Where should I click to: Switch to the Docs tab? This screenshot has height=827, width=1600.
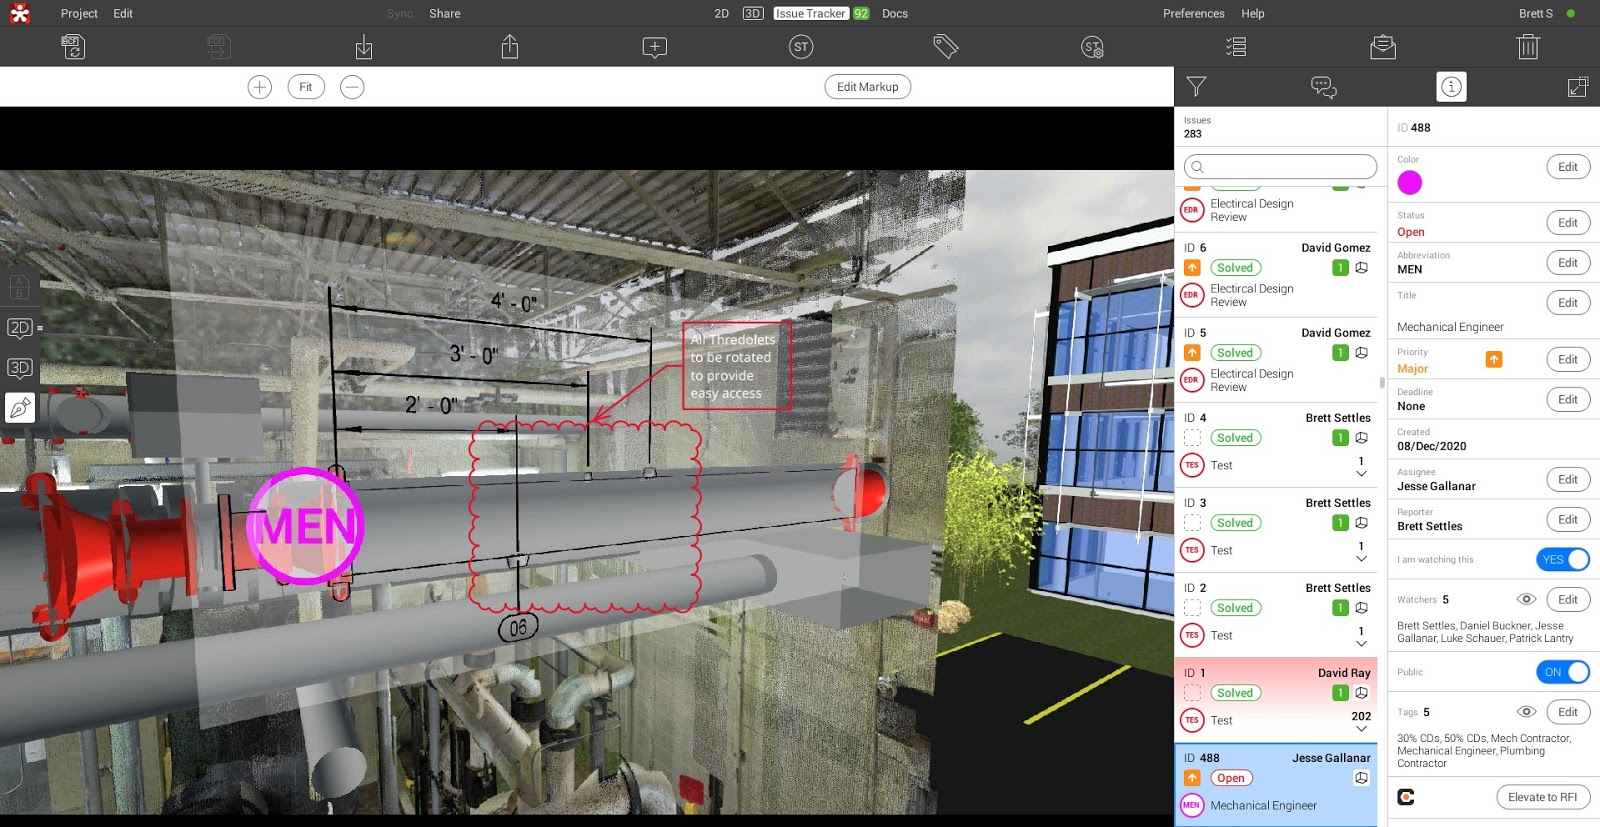895,14
